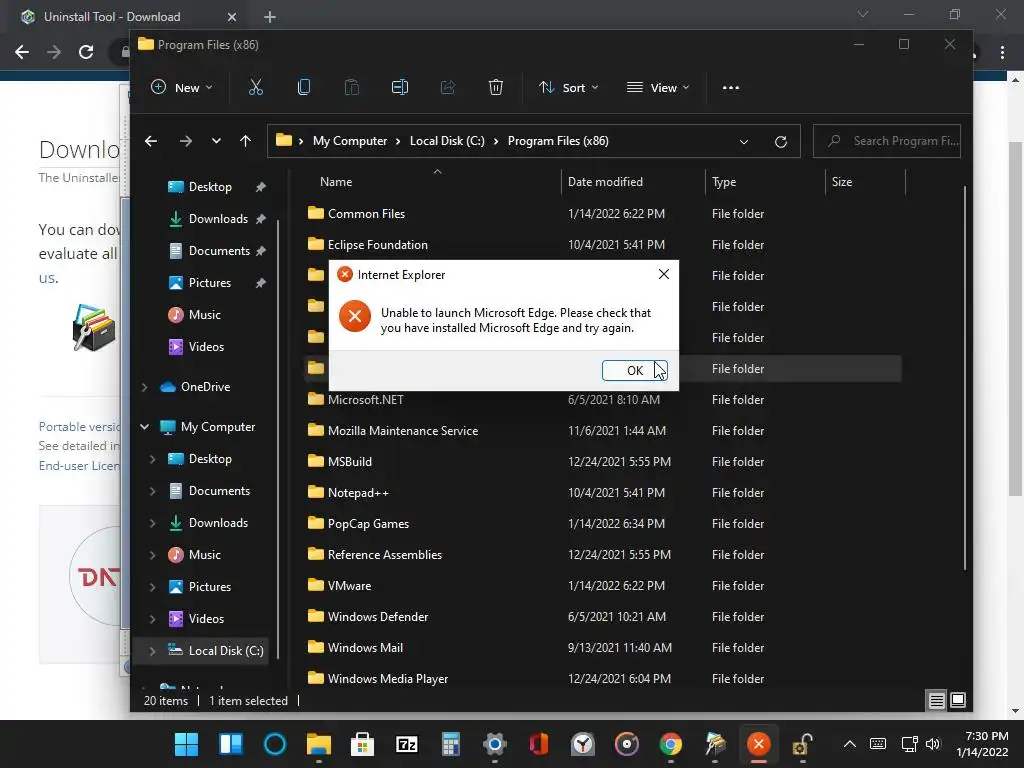Select the VMware folder
This screenshot has width=1024, height=768.
(x=604, y=586)
